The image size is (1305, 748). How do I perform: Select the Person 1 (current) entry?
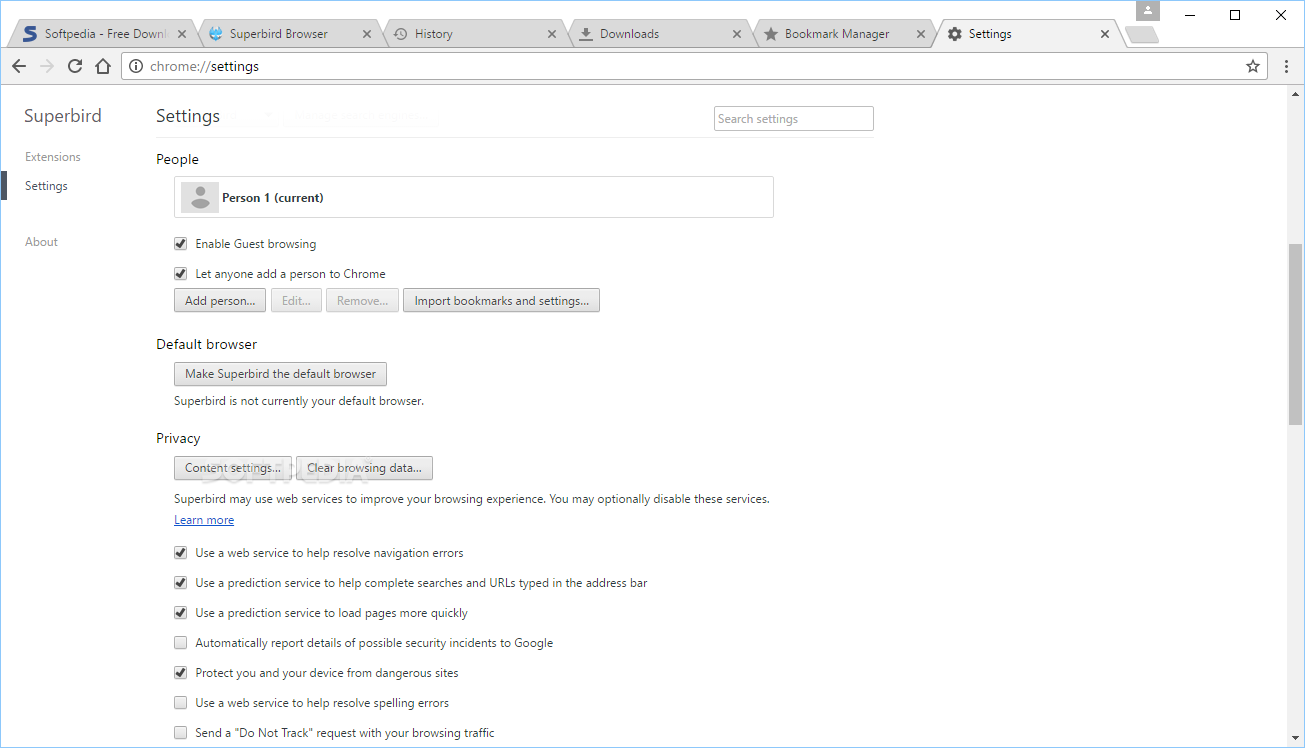coord(474,197)
